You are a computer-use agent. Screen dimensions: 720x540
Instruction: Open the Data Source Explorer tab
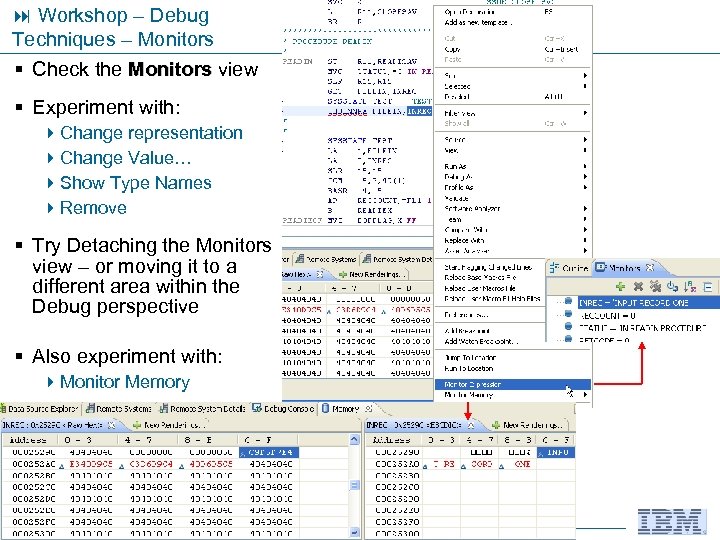point(39,409)
